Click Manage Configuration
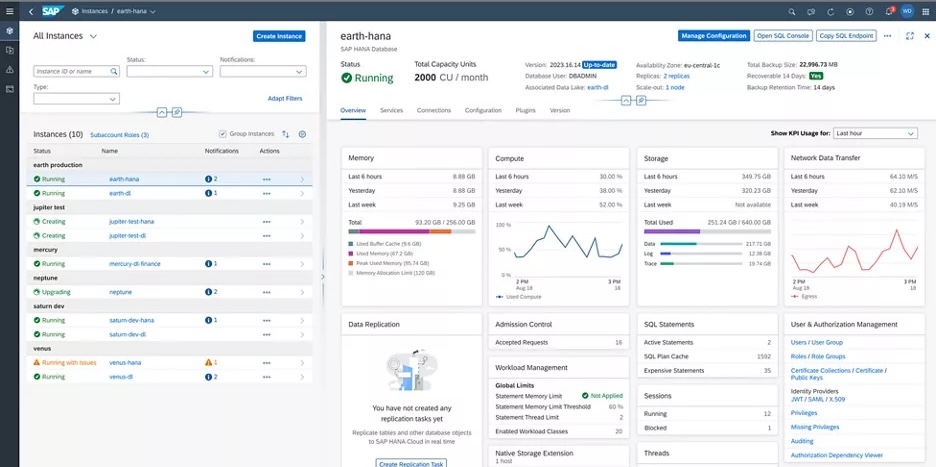The image size is (936, 467). tap(714, 36)
